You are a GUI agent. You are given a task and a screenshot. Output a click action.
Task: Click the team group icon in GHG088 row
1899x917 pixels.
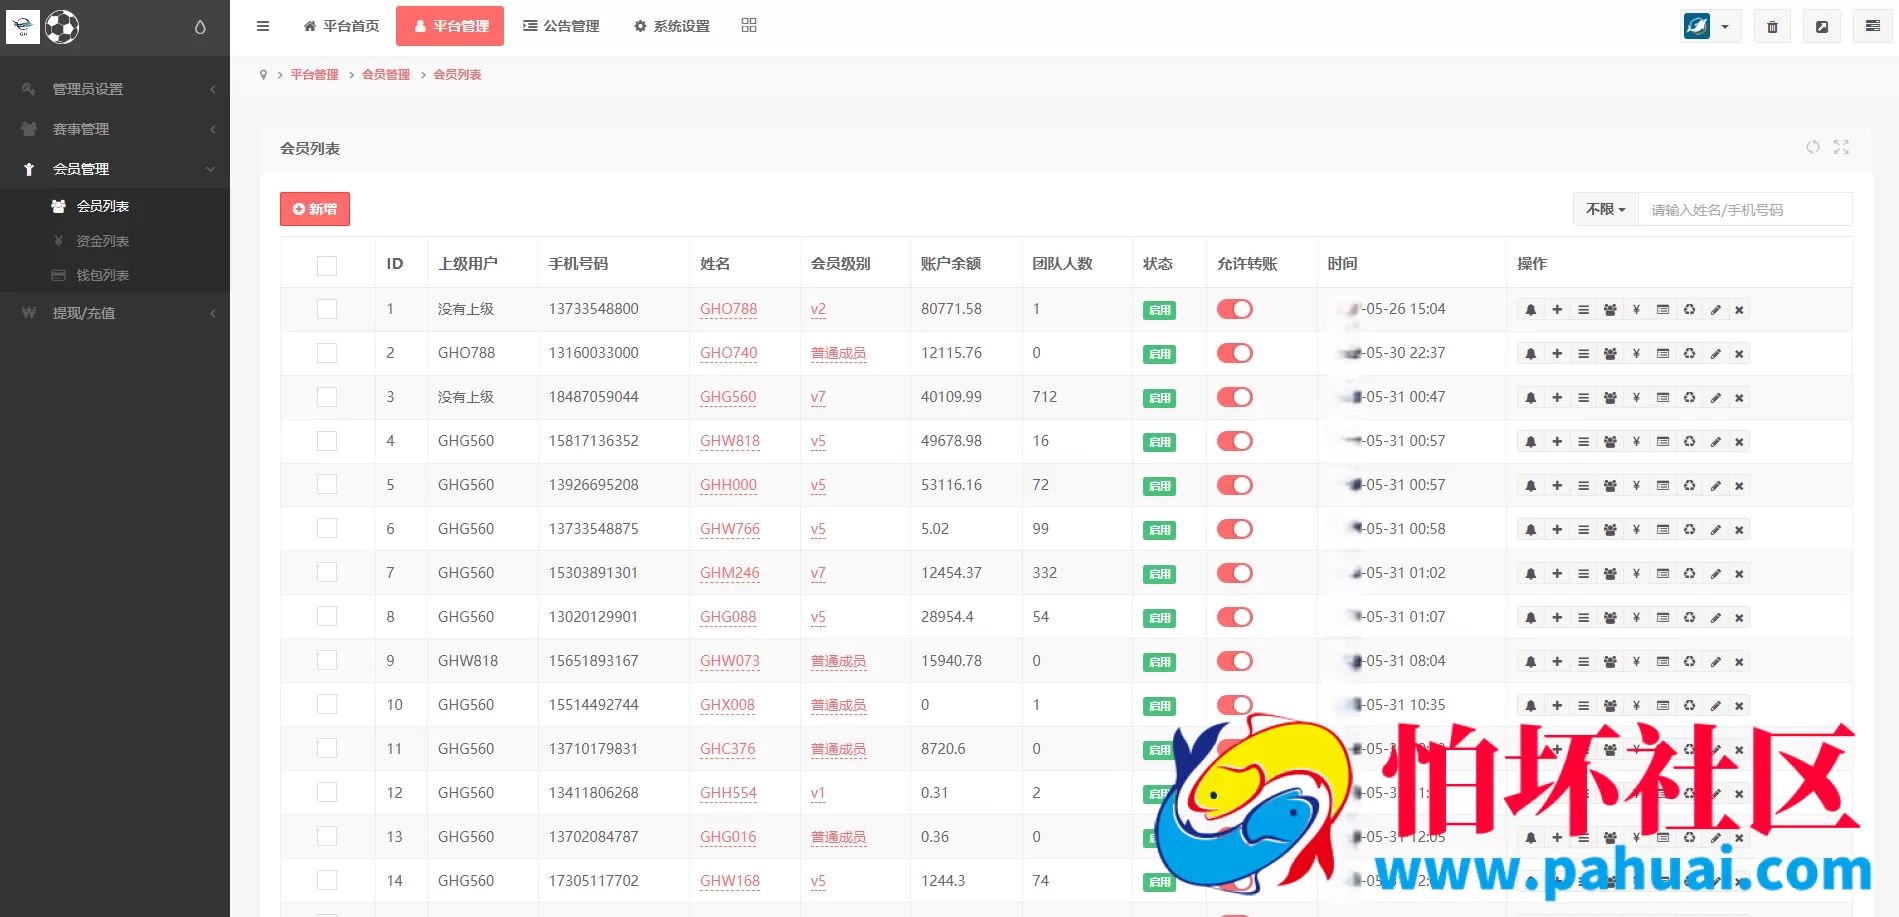point(1610,618)
